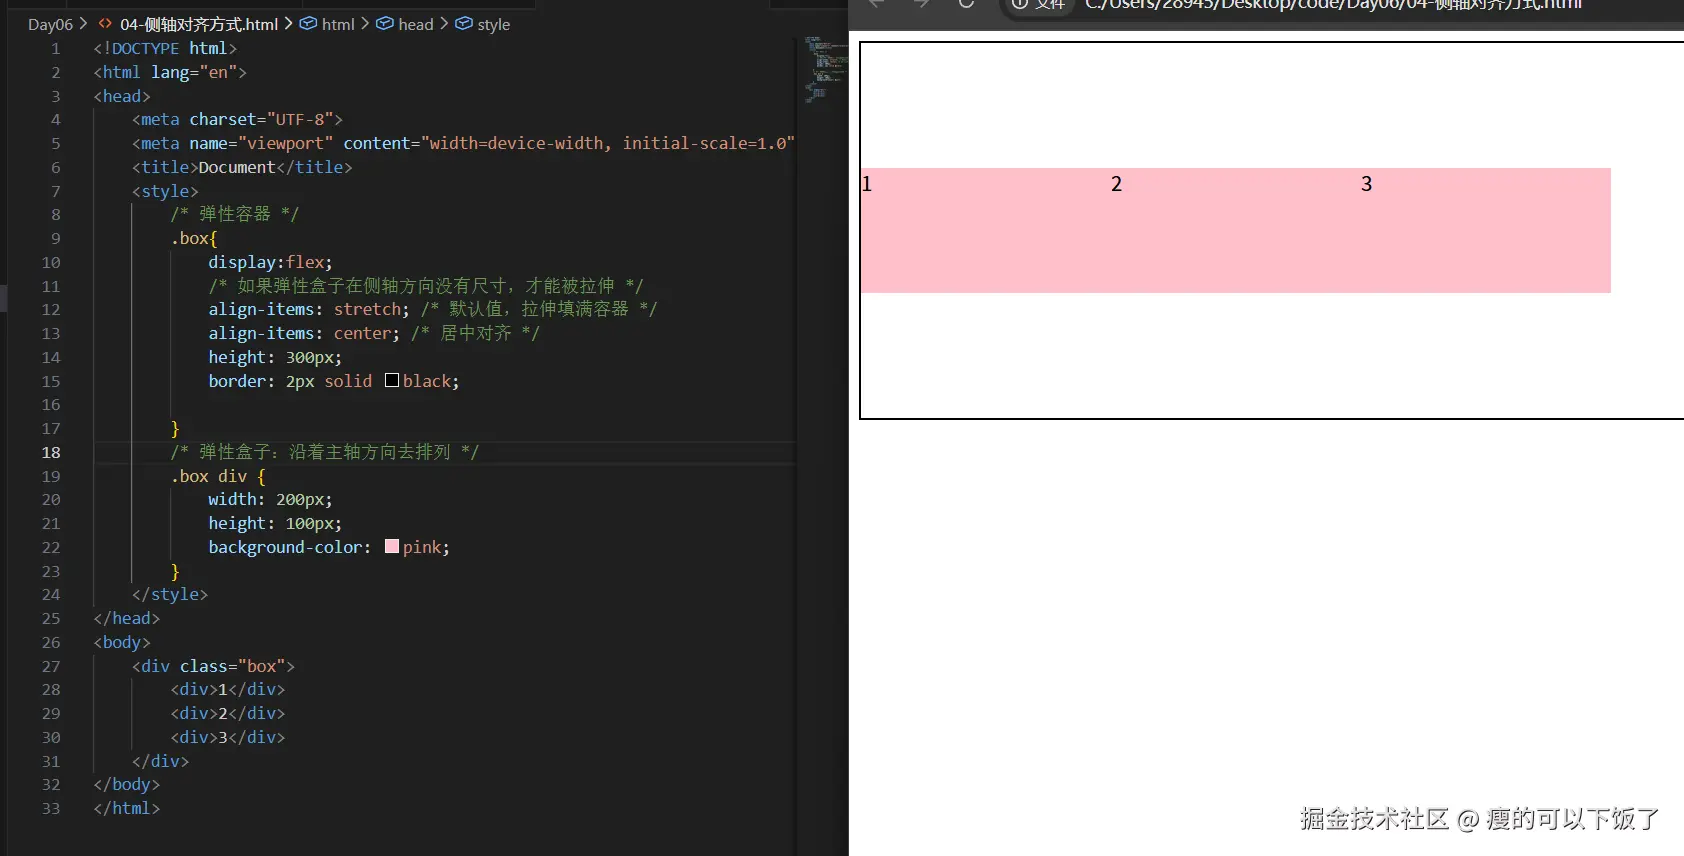1684x856 pixels.
Task: Click the symbol icon beside the html breadcrumb
Action: coord(309,23)
